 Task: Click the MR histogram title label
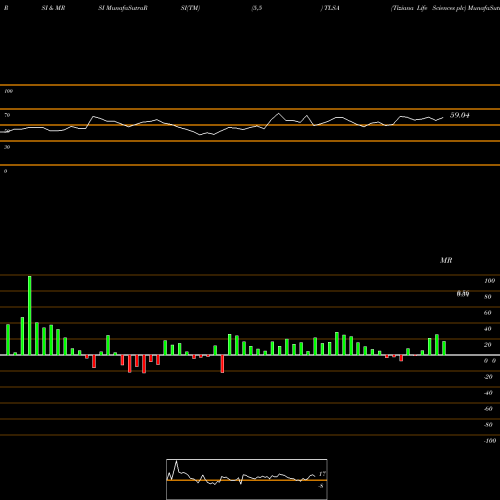tap(446, 260)
